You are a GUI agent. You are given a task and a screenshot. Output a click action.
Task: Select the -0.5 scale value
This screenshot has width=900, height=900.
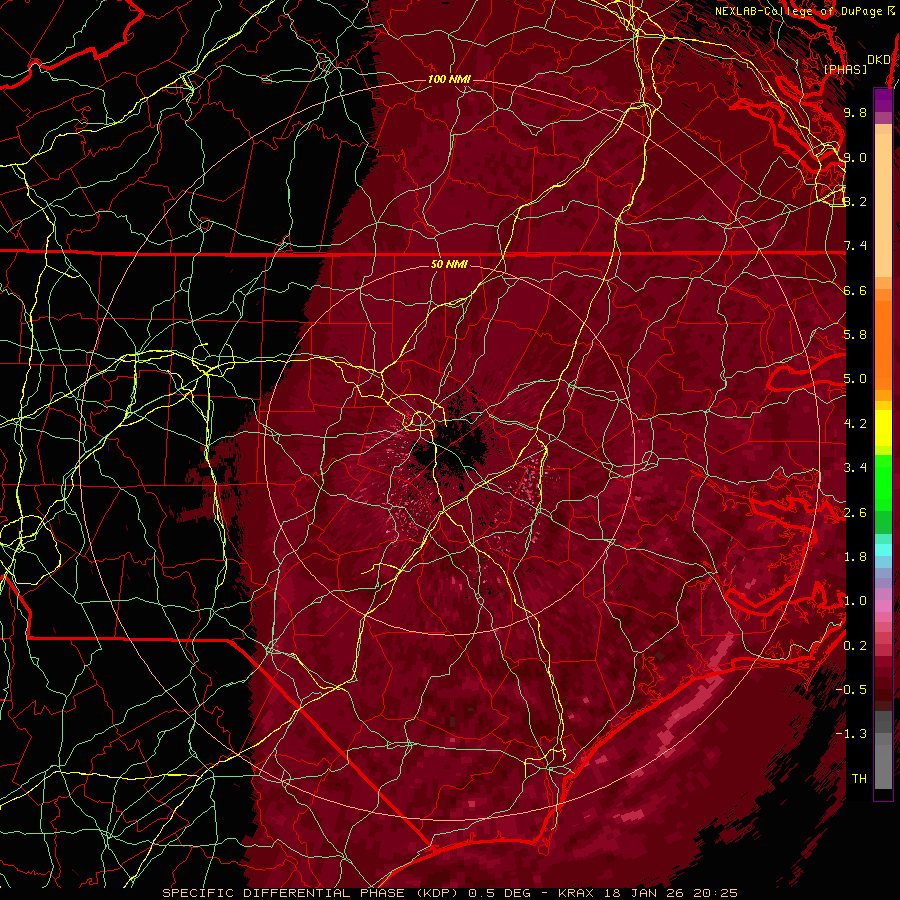click(x=852, y=690)
